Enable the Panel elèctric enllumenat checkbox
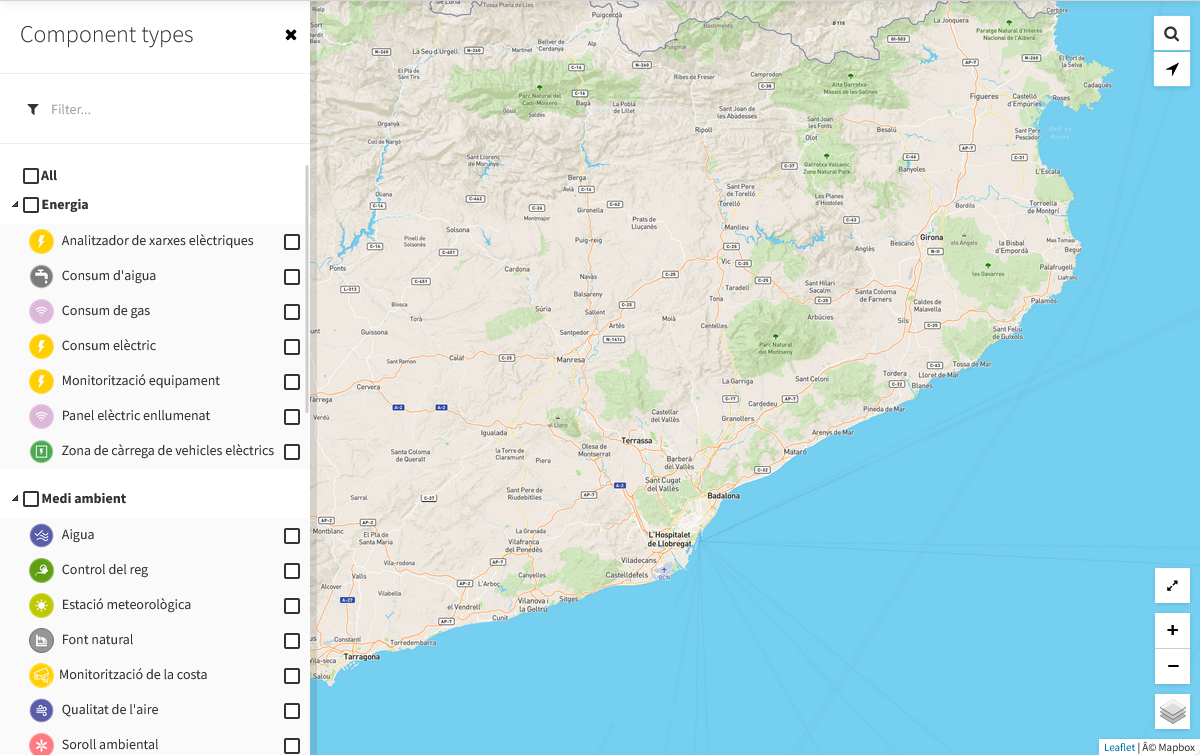This screenshot has width=1200, height=755. [x=292, y=417]
